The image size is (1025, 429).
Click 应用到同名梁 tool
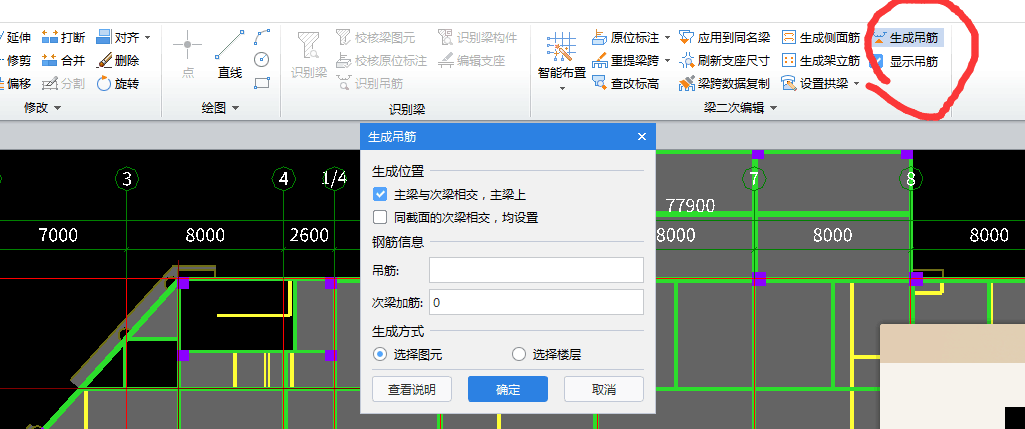point(725,37)
